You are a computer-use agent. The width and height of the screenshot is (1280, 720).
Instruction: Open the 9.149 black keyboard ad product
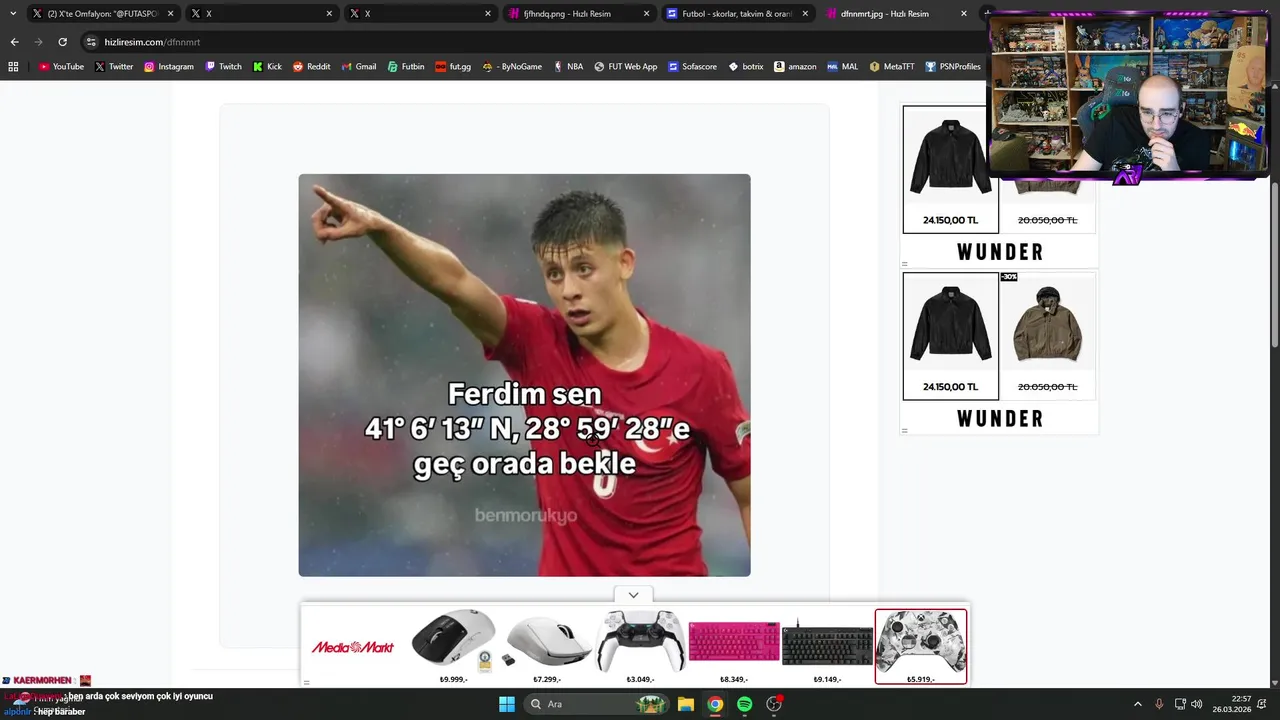click(827, 647)
